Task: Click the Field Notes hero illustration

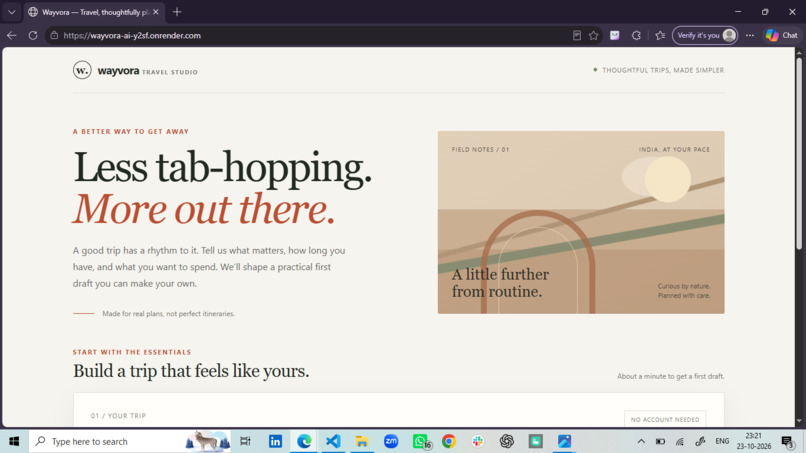Action: (x=581, y=222)
